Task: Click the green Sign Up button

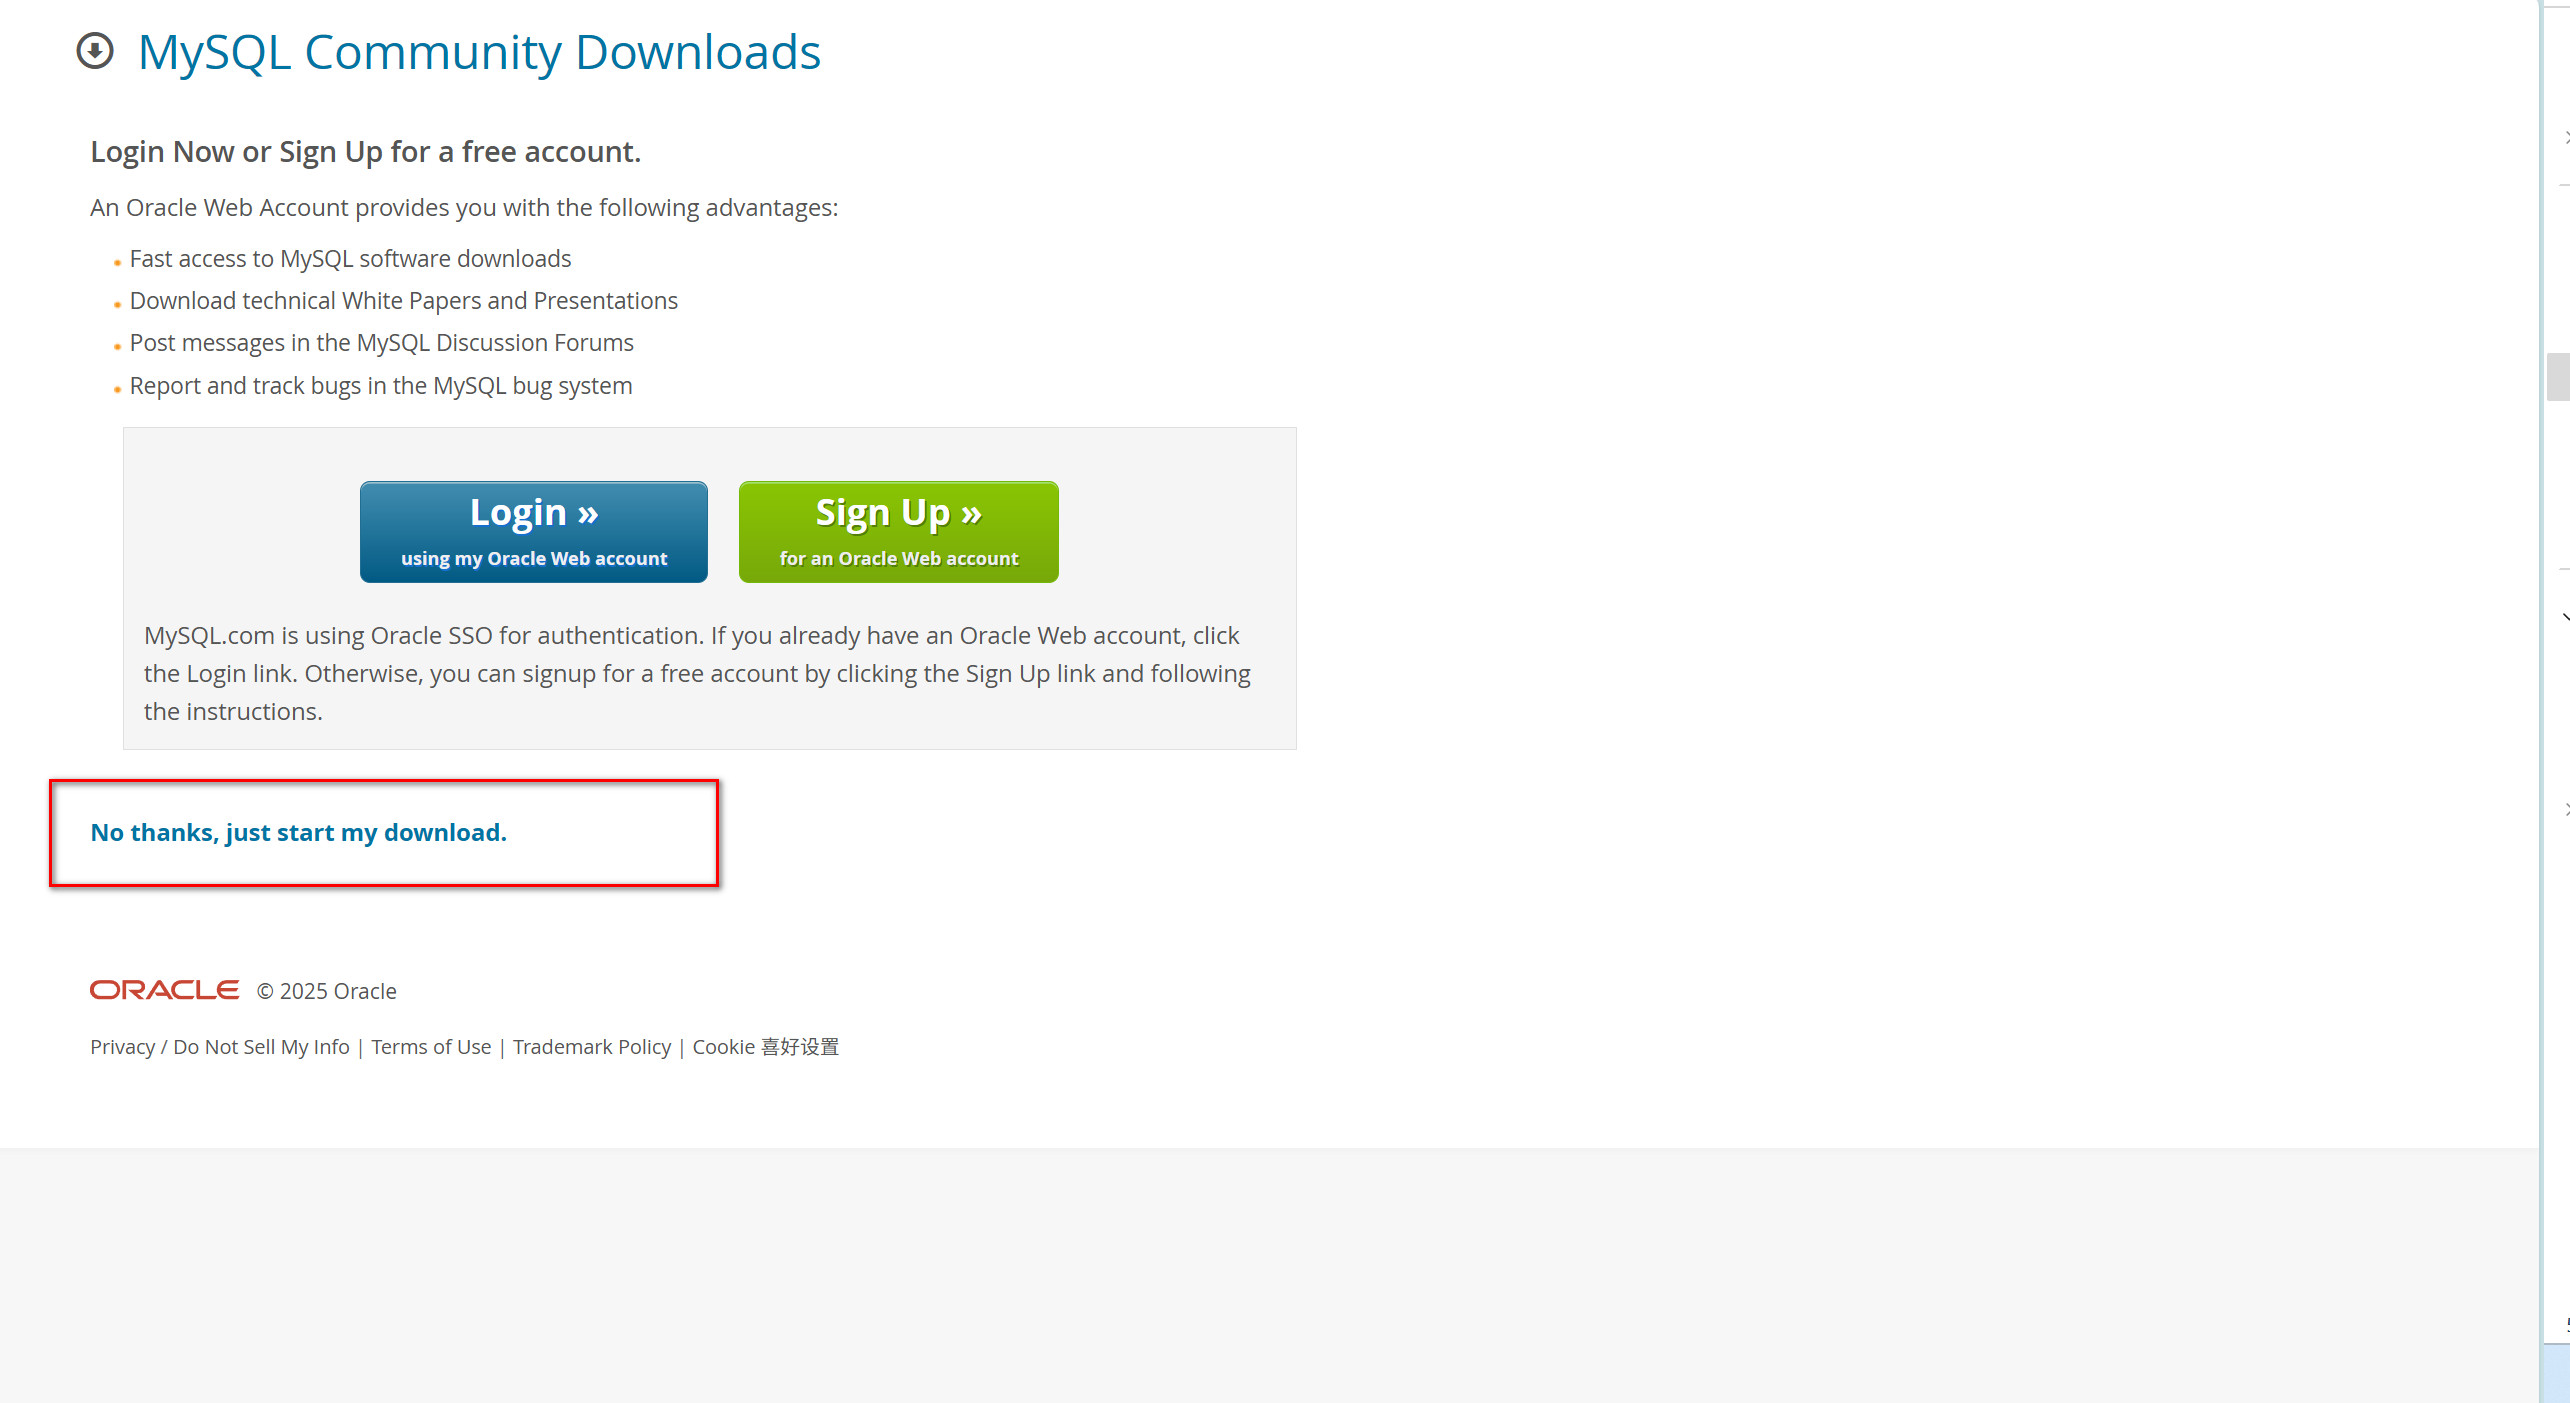Action: (898, 532)
